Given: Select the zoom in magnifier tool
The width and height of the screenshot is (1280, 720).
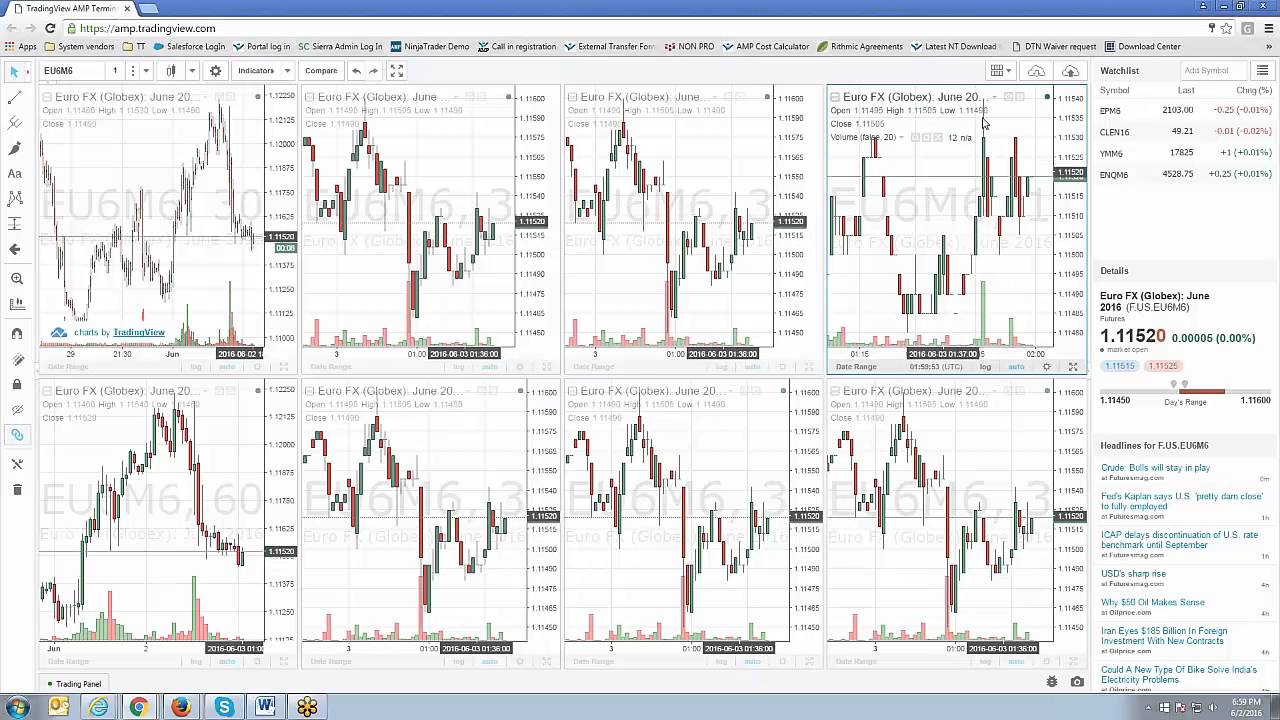Looking at the screenshot, I should tap(16, 279).
